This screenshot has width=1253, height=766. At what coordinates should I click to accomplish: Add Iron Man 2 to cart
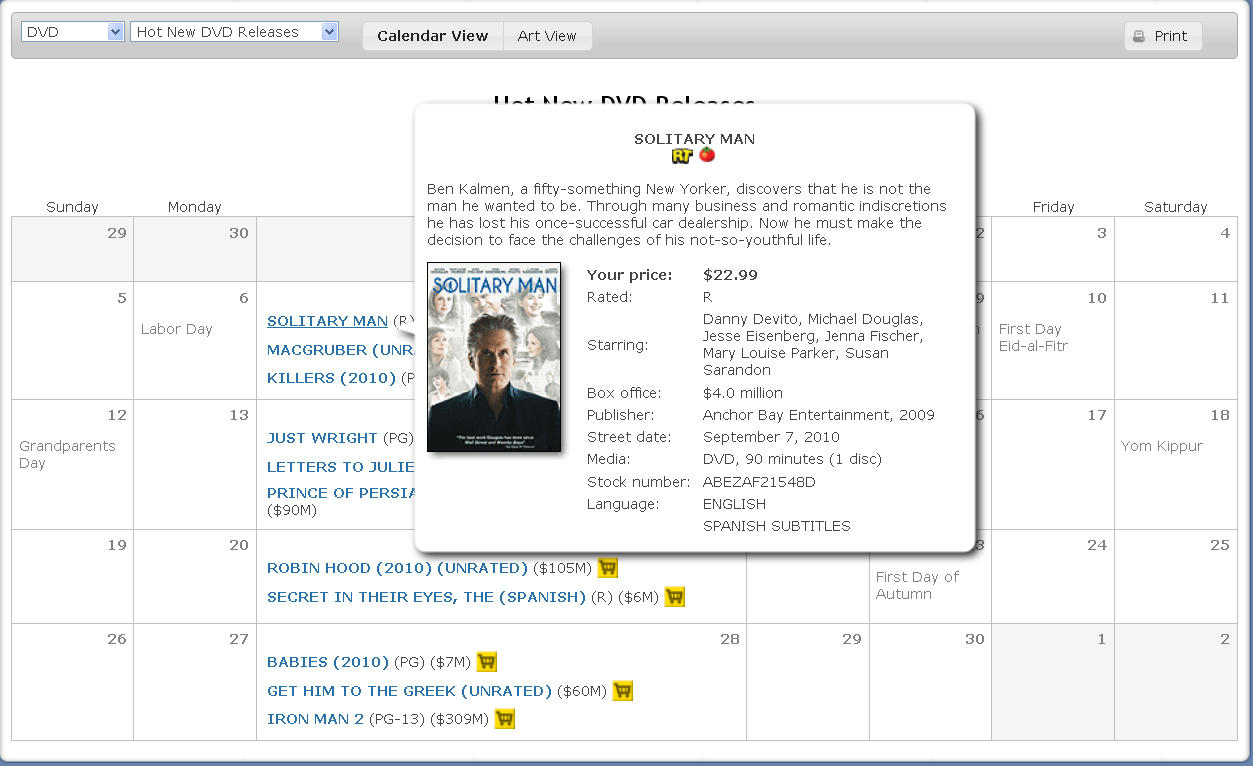[x=505, y=719]
